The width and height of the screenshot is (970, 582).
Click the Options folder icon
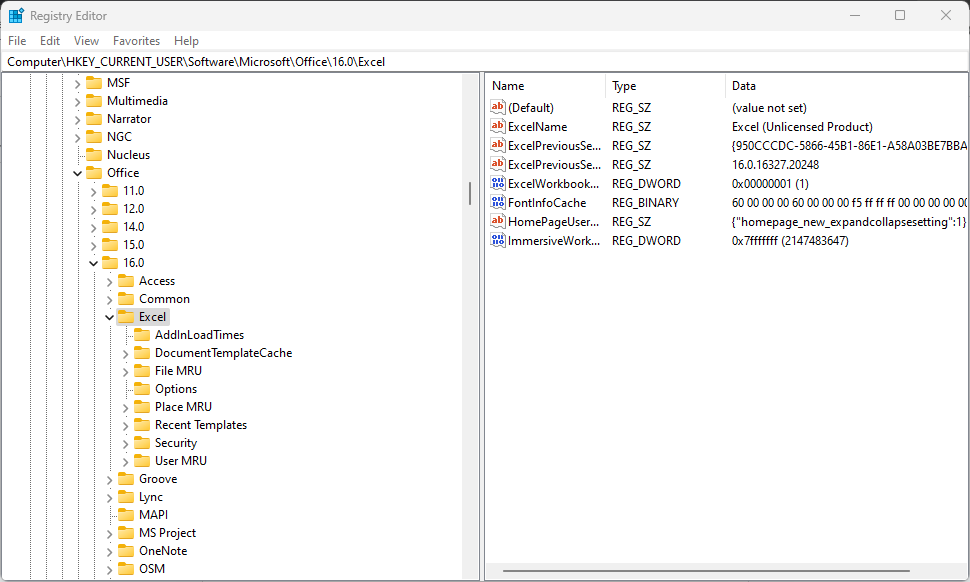point(142,389)
